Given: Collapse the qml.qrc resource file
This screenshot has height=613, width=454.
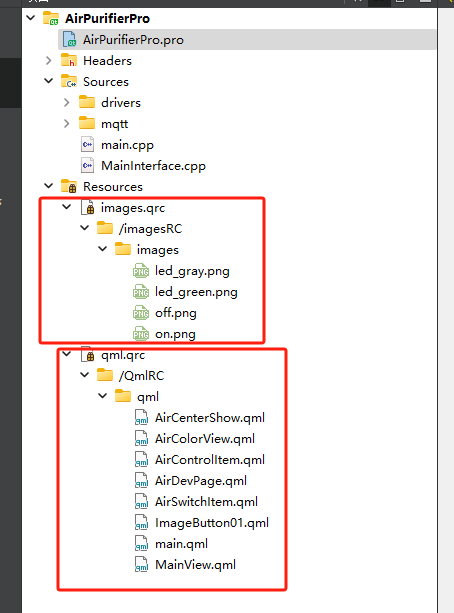Looking at the screenshot, I should (x=67, y=354).
